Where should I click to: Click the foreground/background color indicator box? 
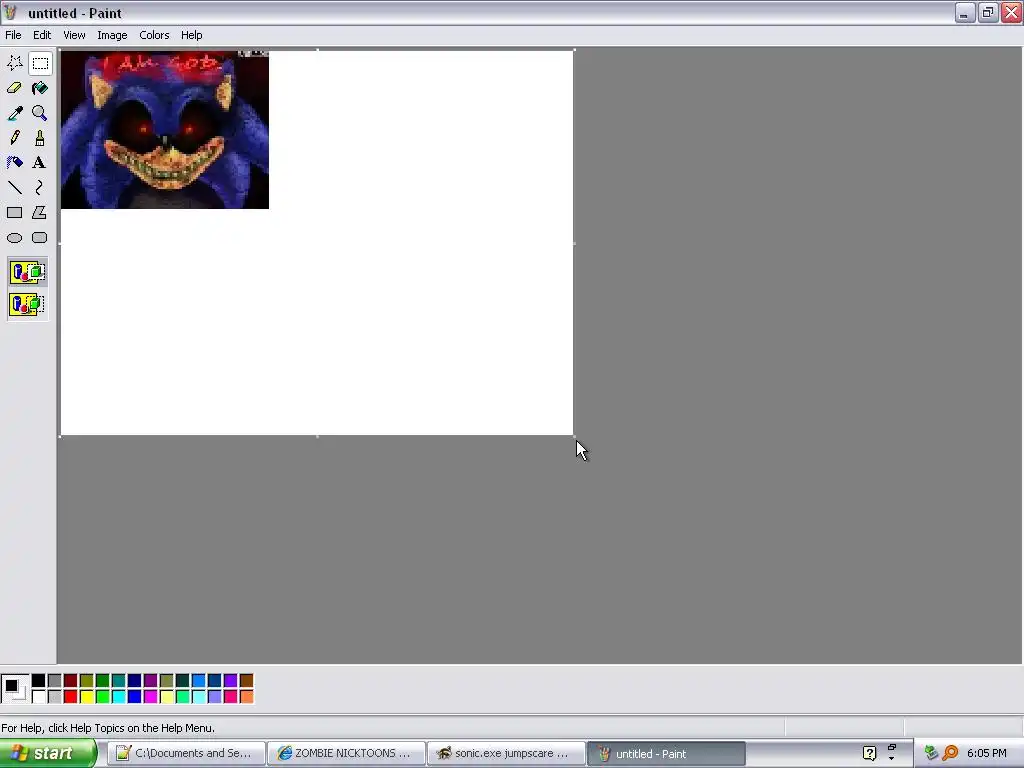click(15, 689)
